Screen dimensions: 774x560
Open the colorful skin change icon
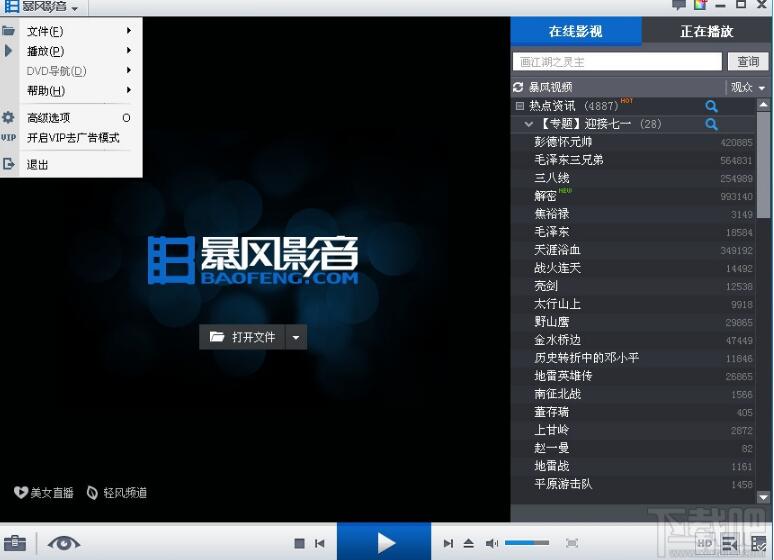[x=700, y=4]
